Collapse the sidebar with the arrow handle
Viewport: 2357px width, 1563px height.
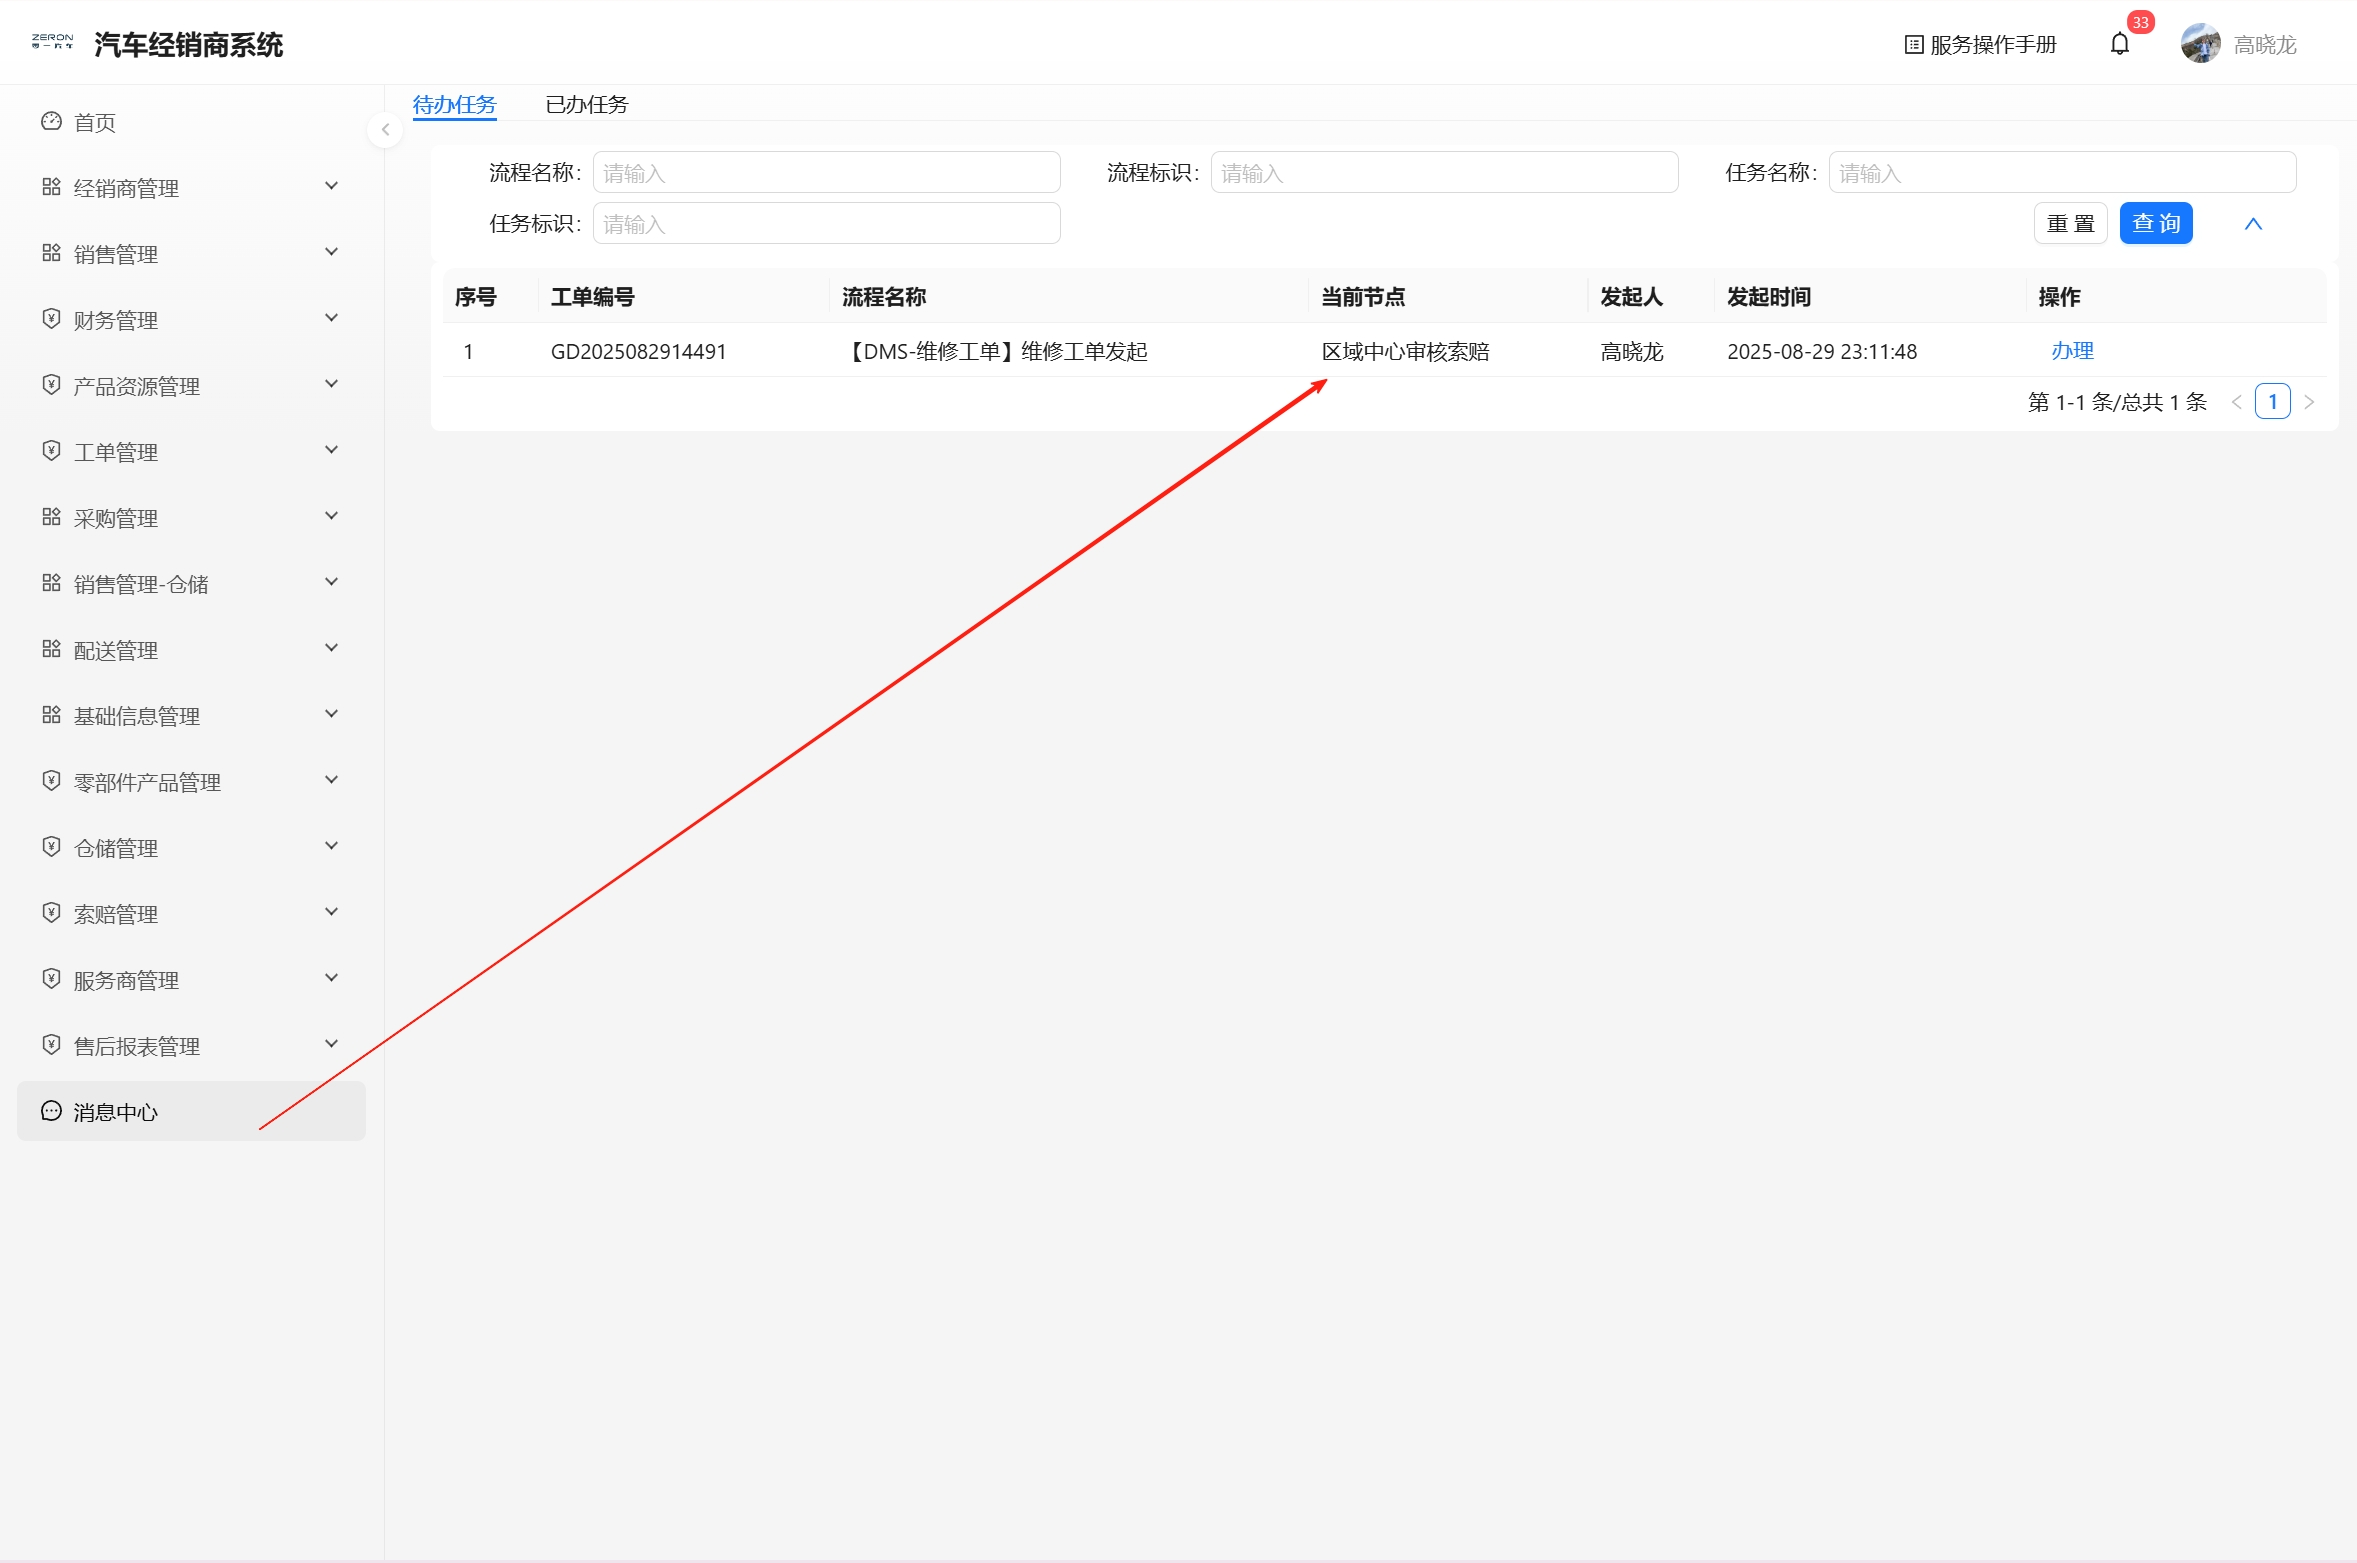[x=385, y=130]
